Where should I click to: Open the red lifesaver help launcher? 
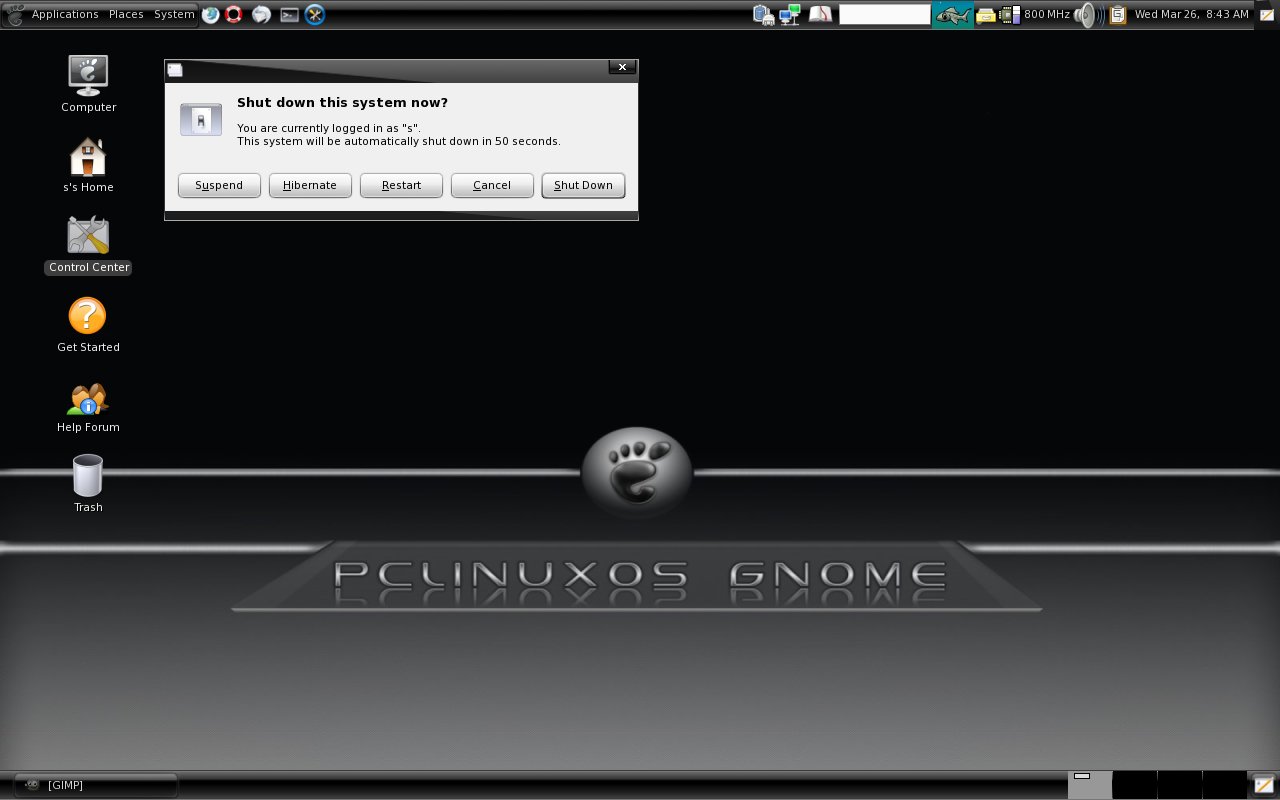coord(234,14)
